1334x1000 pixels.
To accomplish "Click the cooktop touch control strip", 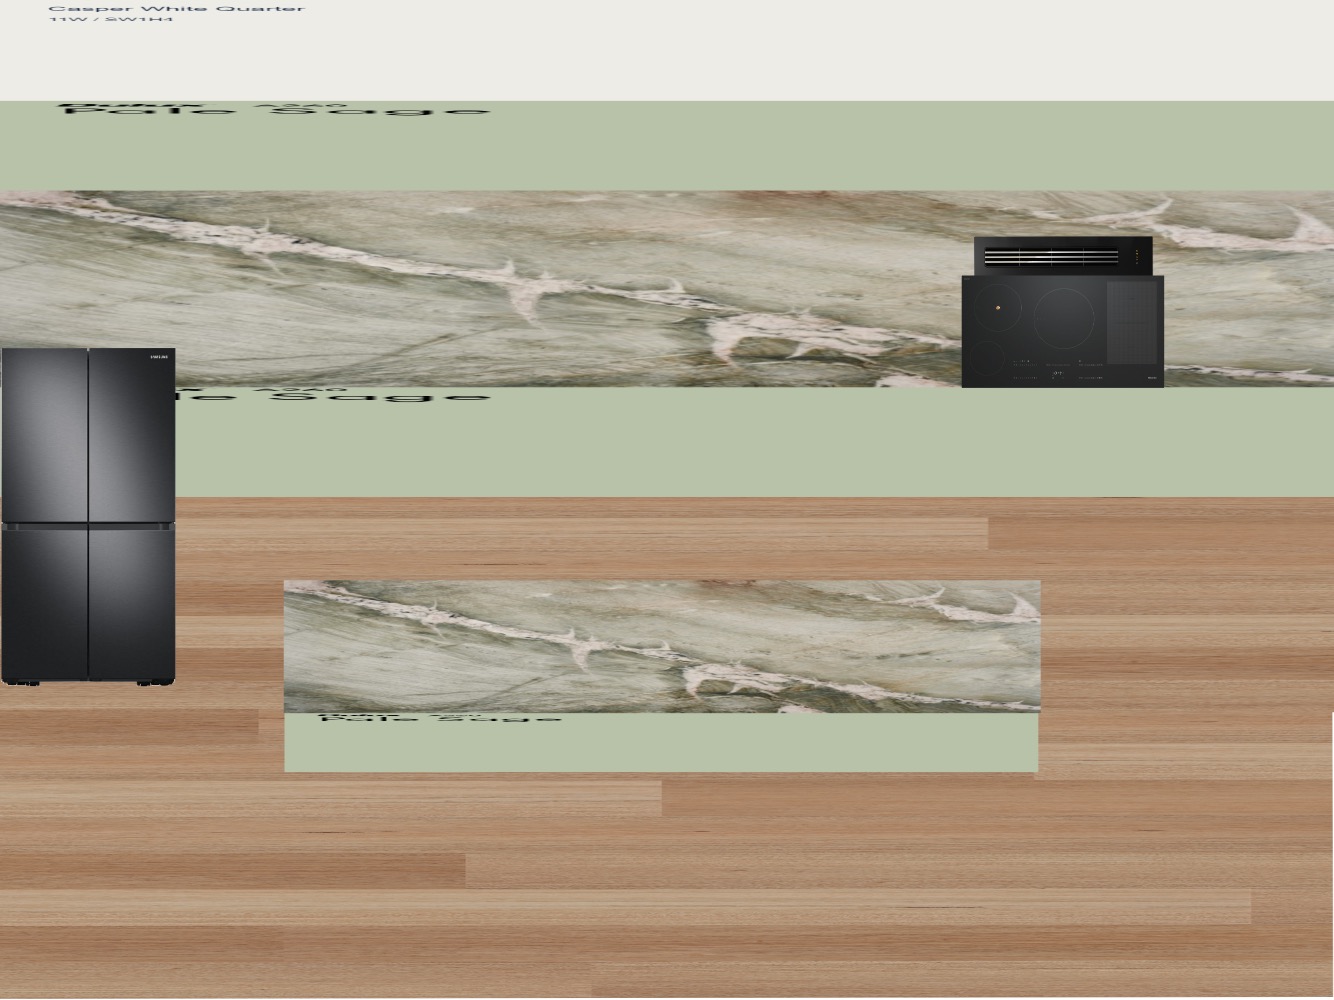I will point(1058,370).
